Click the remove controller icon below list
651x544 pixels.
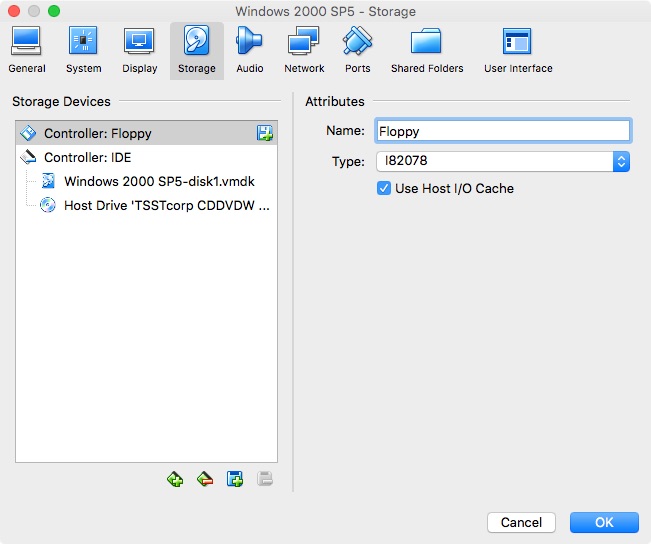pos(205,479)
